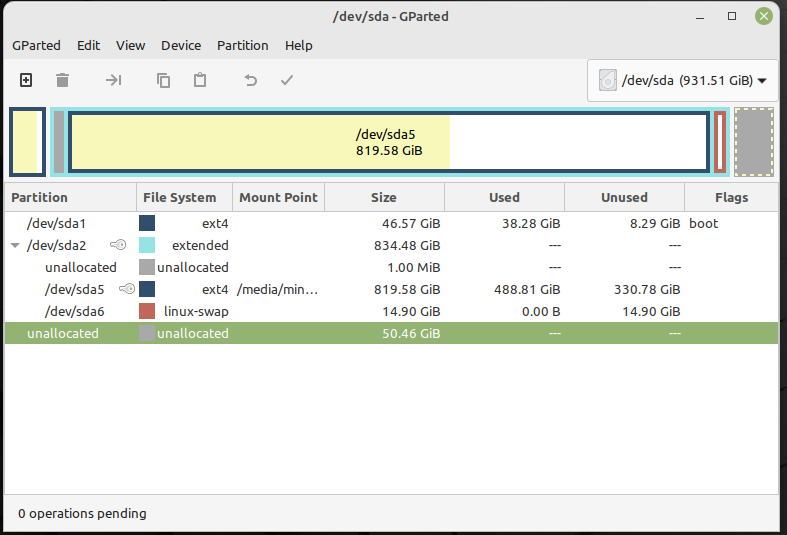
Task: Select the 1.00 MiB unallocated row
Action: (x=391, y=268)
